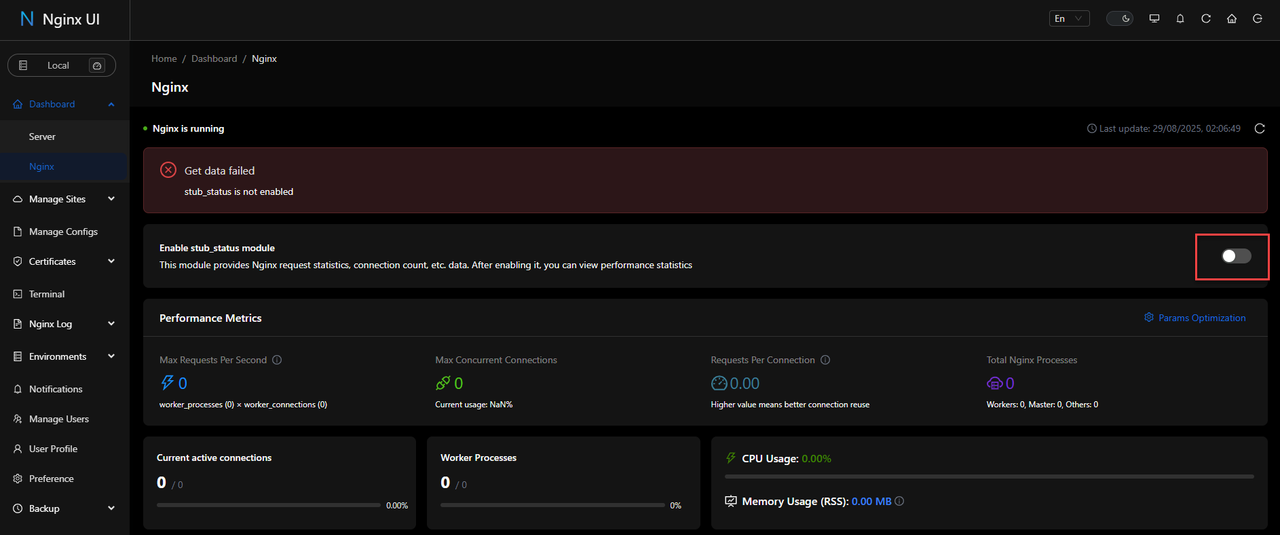
Task: Click the Params Optimization gear icon
Action: (x=1149, y=318)
